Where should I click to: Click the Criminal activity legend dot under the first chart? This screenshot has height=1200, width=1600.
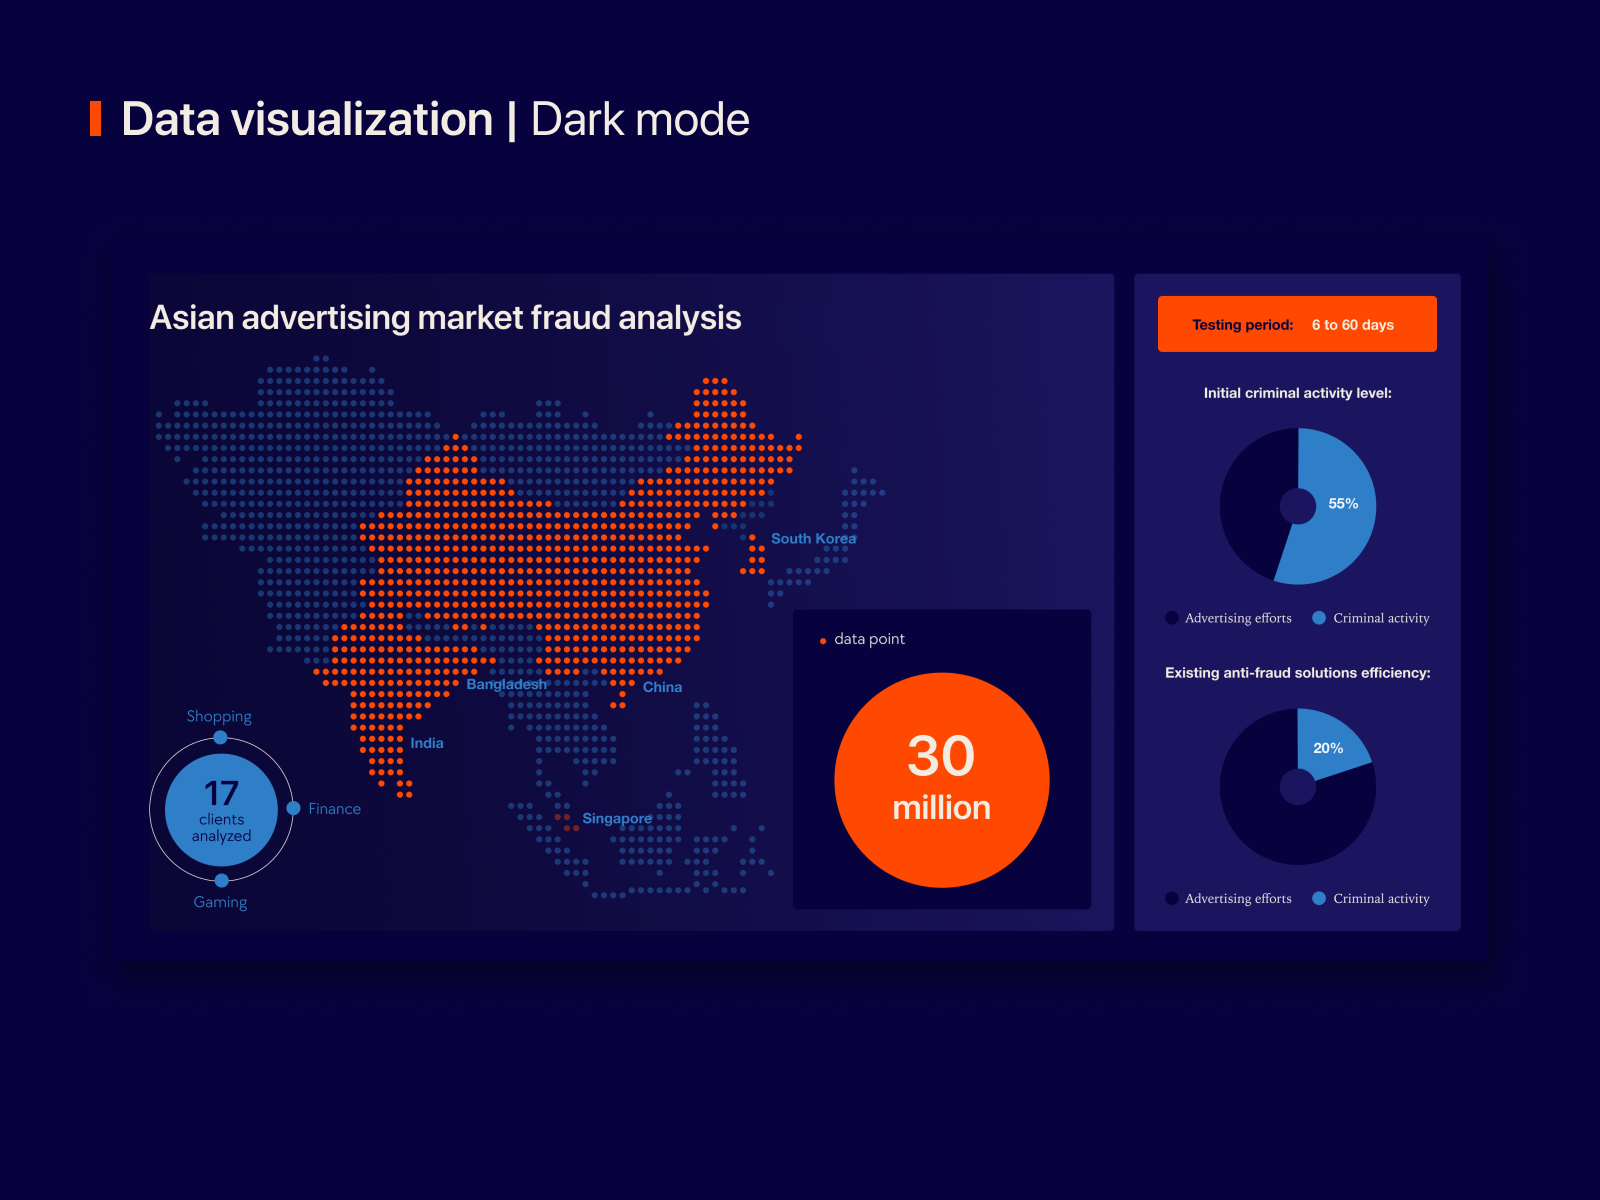point(1319,617)
